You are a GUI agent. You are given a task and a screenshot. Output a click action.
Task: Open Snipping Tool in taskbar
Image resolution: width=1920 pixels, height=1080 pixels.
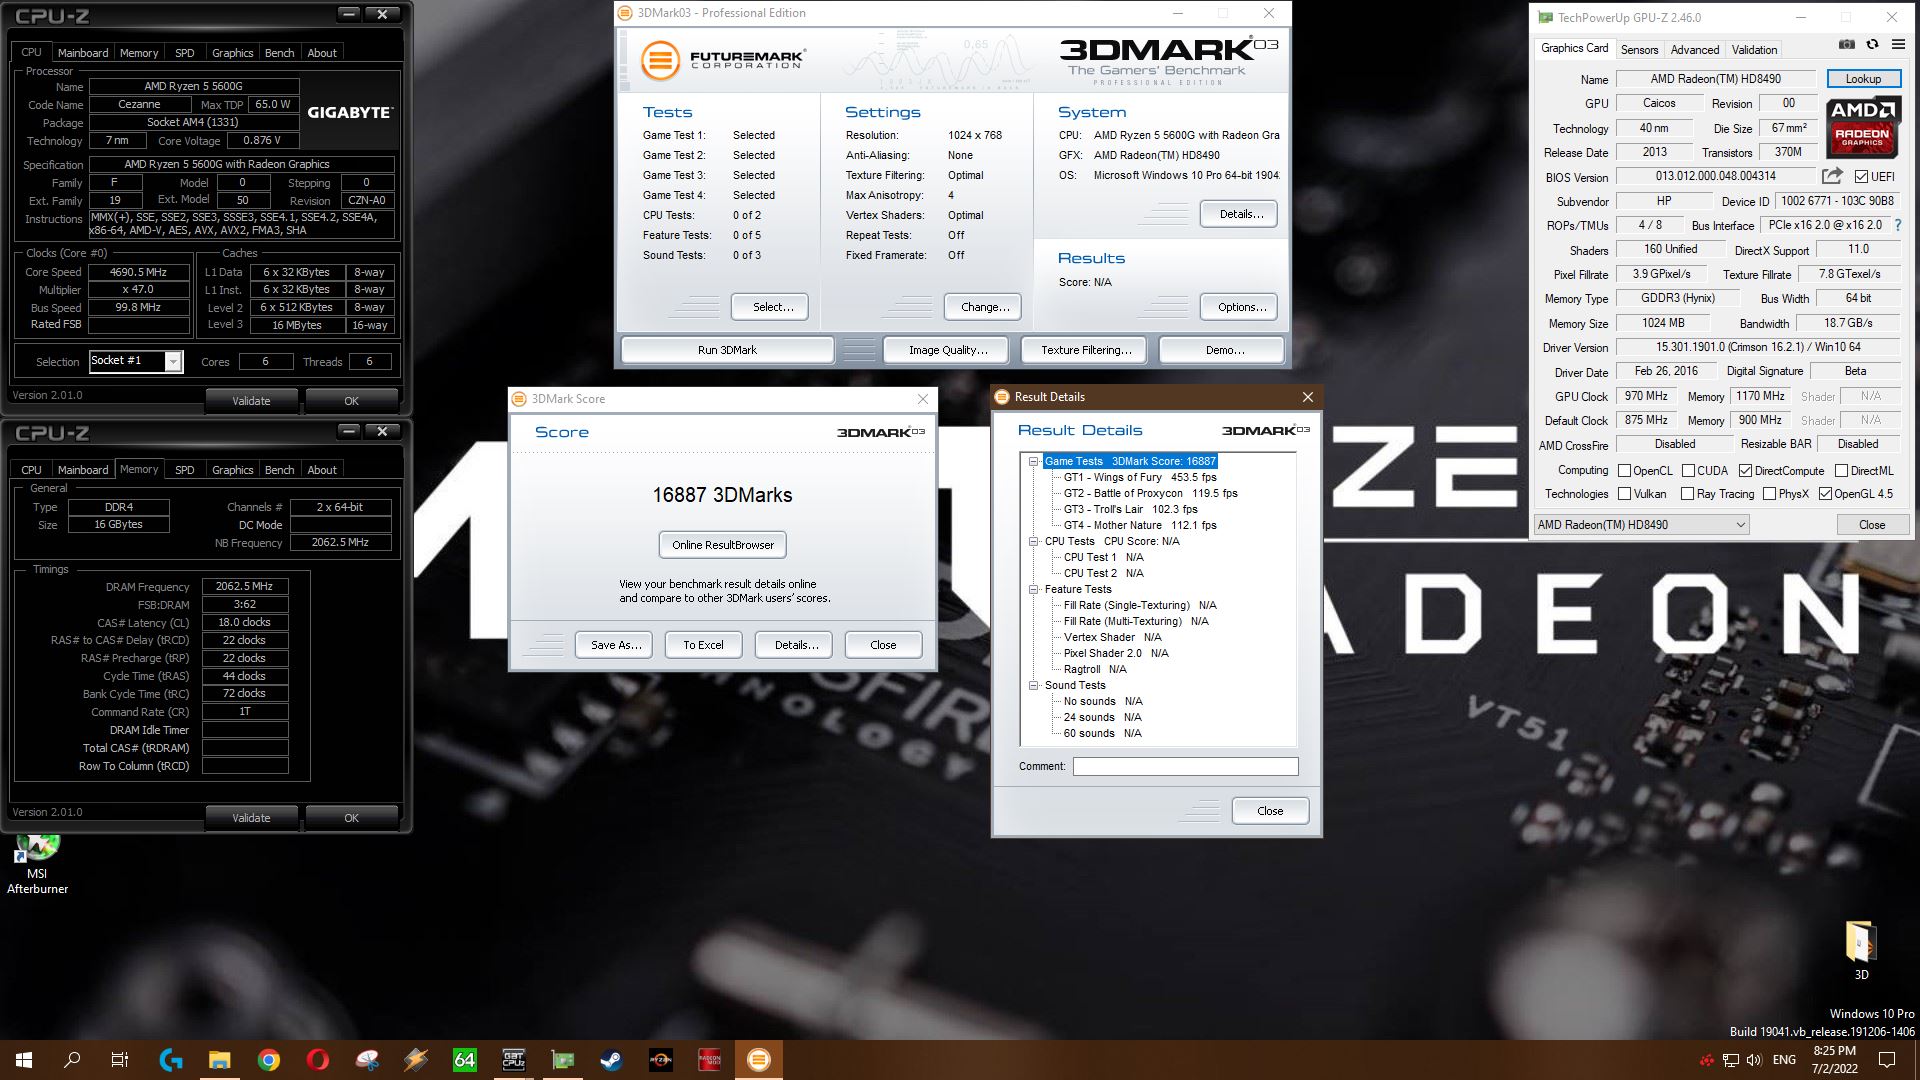tap(367, 1060)
